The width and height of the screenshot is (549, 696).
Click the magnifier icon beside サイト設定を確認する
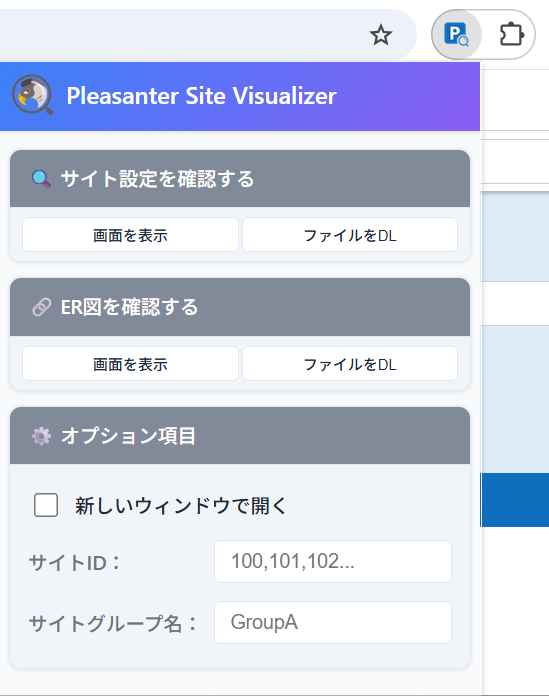[41, 179]
